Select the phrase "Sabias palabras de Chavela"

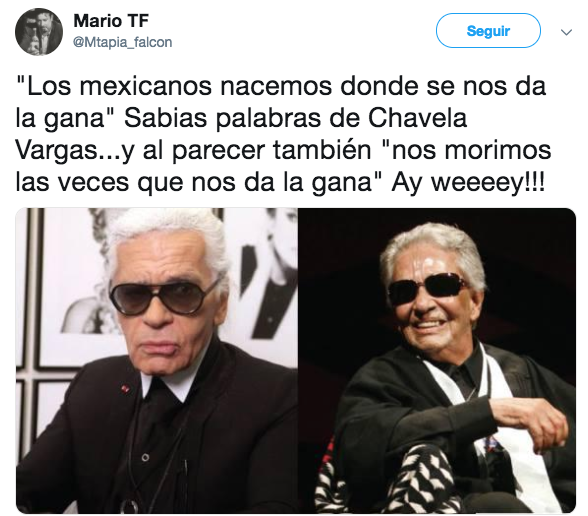click(296, 118)
